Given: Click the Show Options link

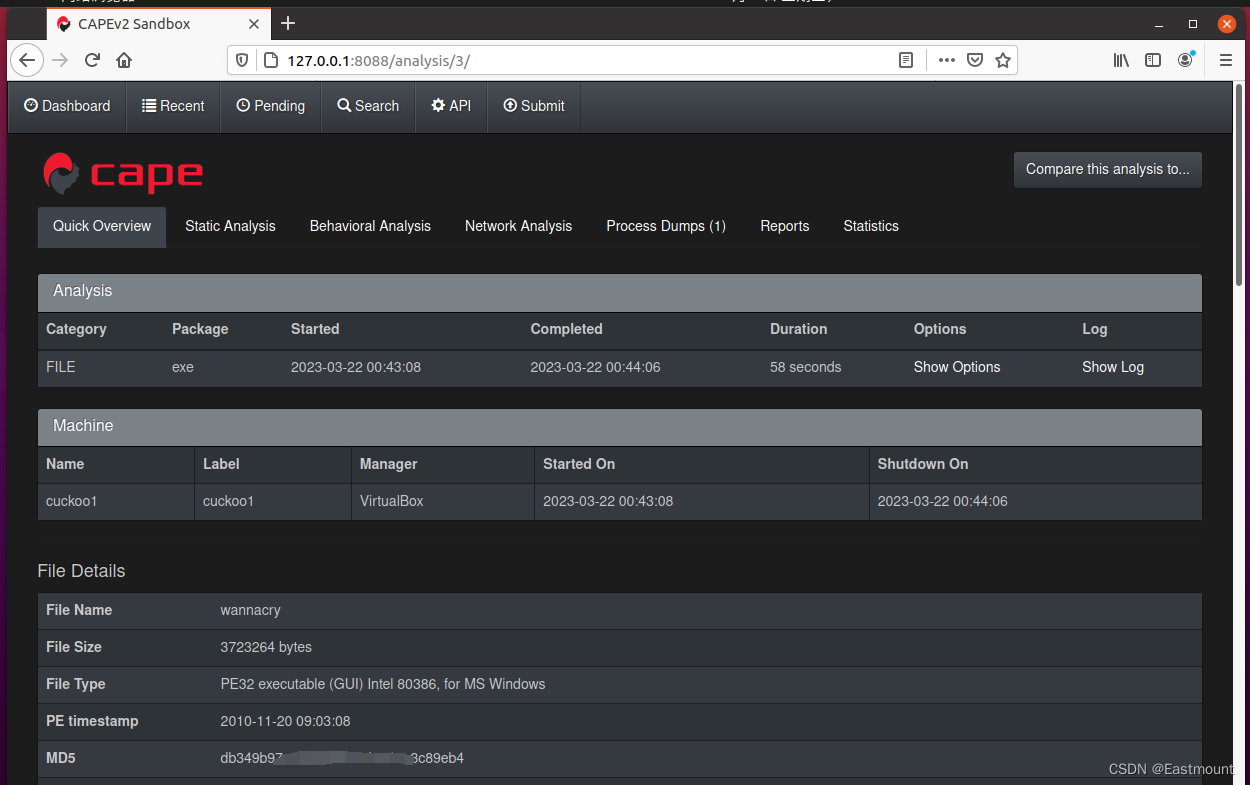Looking at the screenshot, I should point(957,367).
